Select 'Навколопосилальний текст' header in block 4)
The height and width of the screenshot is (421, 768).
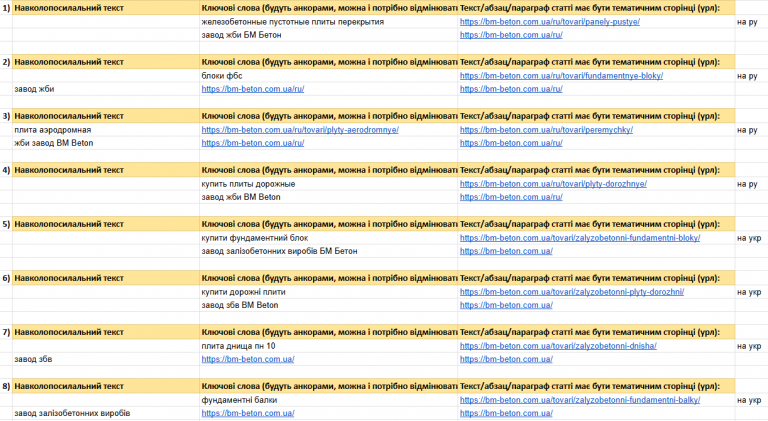(106, 170)
